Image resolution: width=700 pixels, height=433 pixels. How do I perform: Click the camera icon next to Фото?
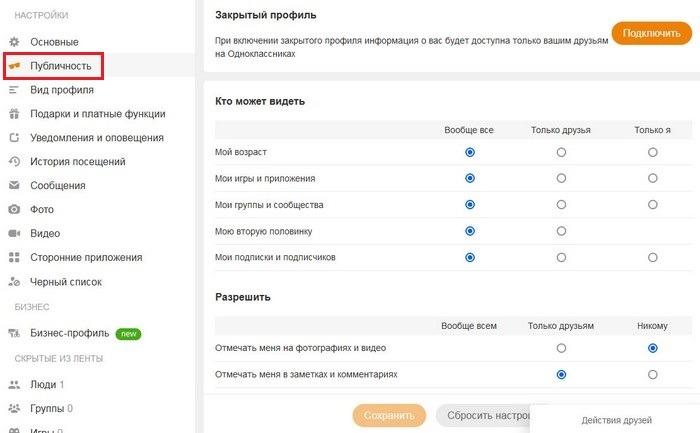[x=14, y=209]
